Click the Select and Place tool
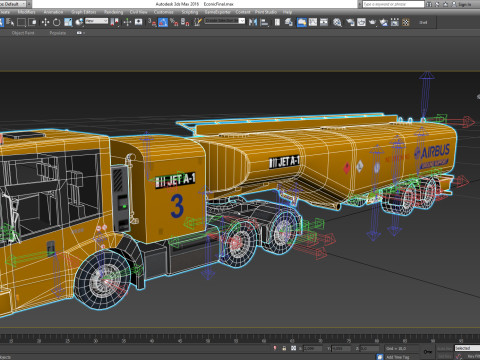The width and height of the screenshot is (480, 360). pyautogui.click(x=79, y=22)
